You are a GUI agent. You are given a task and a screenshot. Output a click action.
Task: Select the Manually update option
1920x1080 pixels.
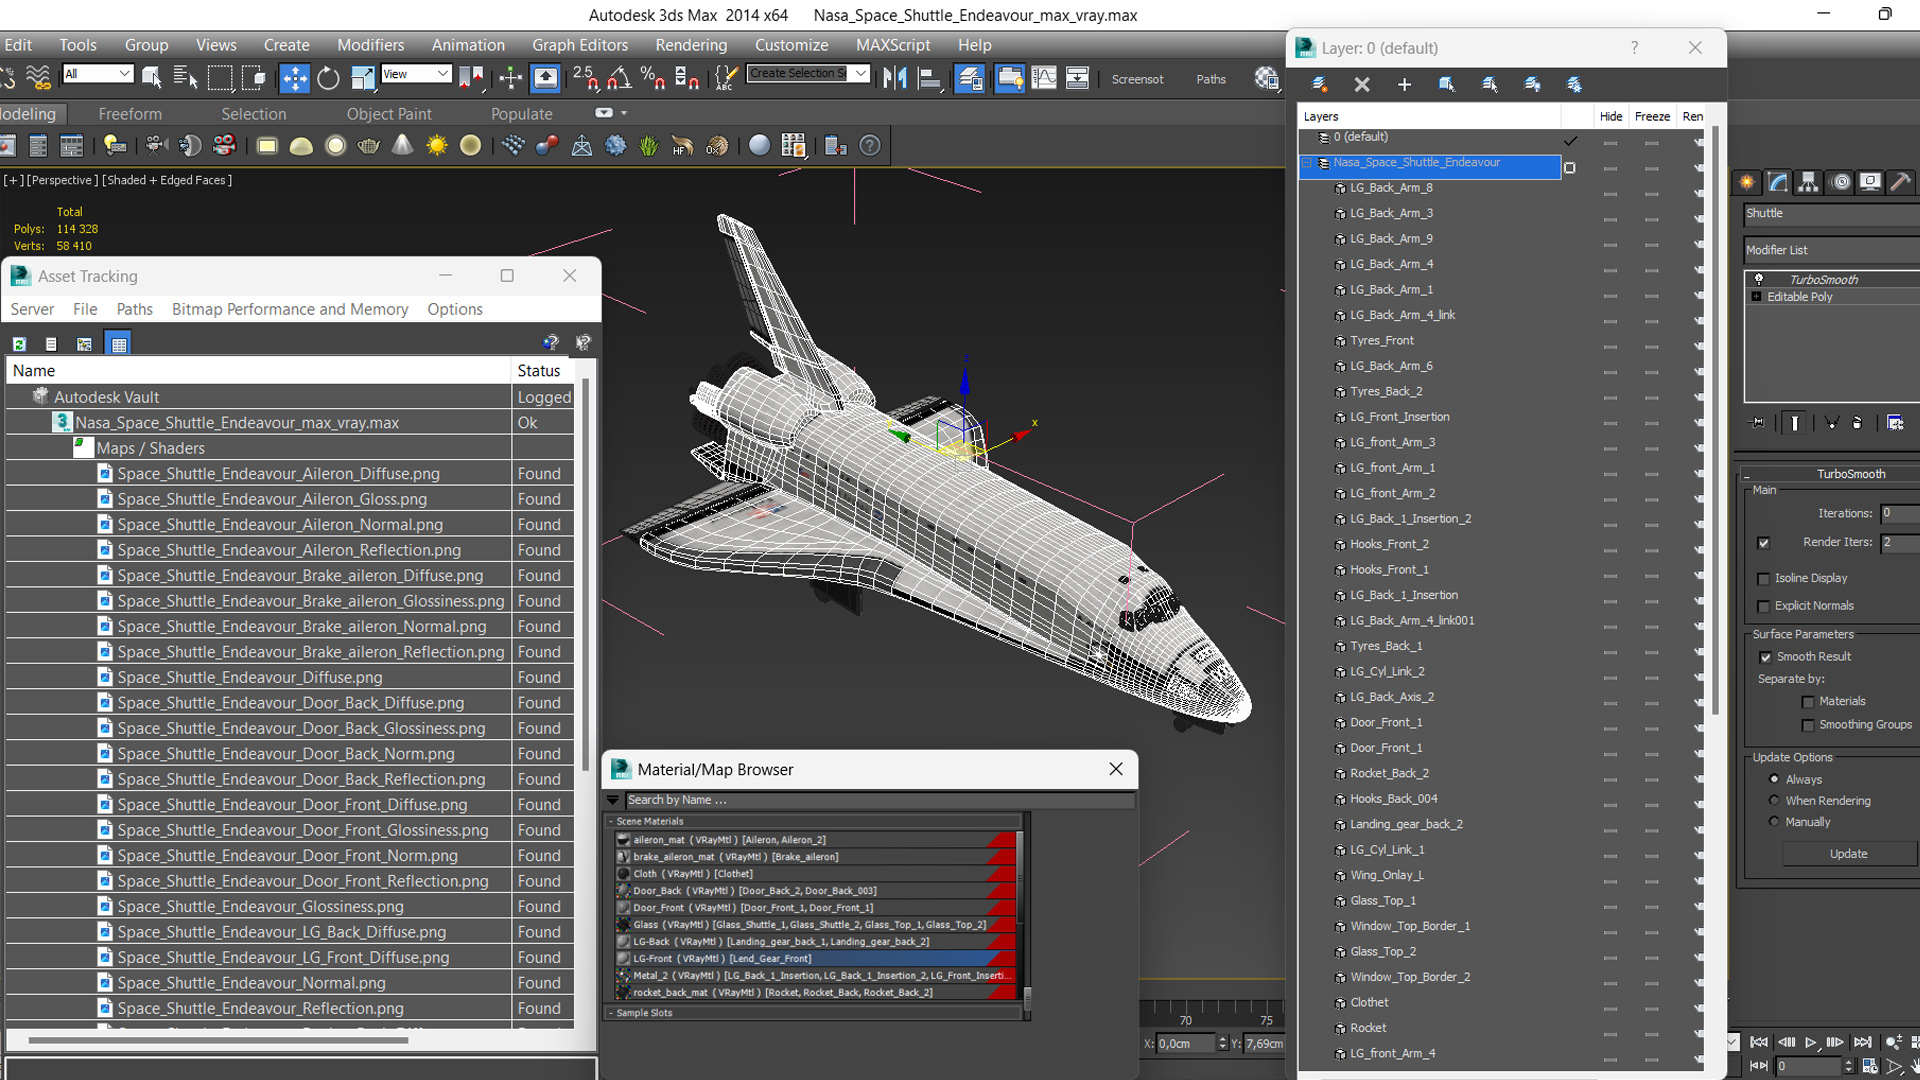[x=1775, y=821]
